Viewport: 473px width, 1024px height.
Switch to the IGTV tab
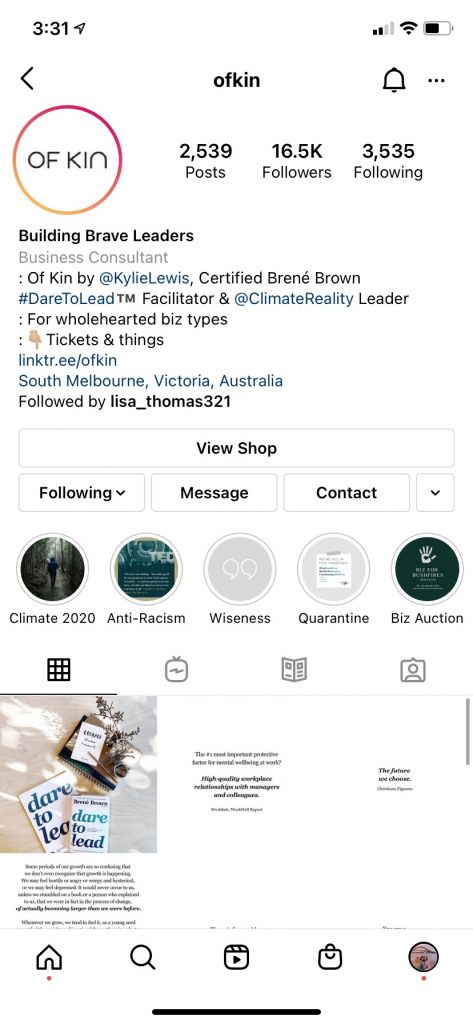tap(176, 670)
